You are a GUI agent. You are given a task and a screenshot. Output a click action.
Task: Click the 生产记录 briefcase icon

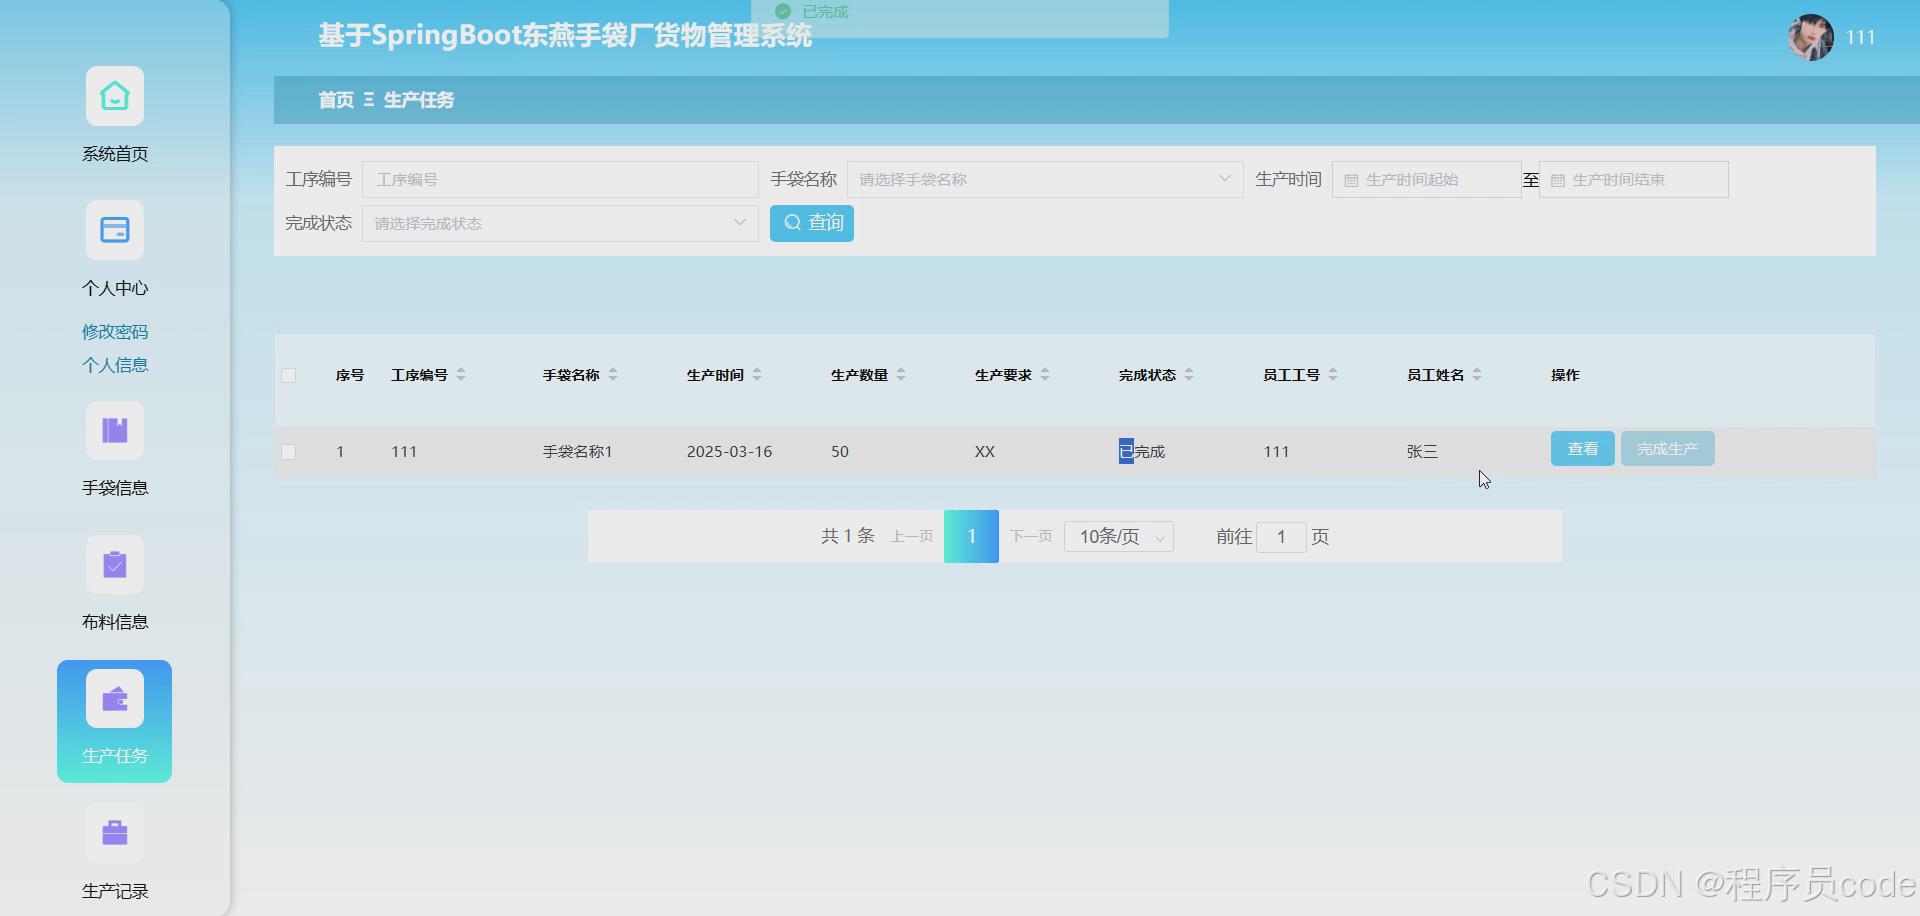click(114, 832)
